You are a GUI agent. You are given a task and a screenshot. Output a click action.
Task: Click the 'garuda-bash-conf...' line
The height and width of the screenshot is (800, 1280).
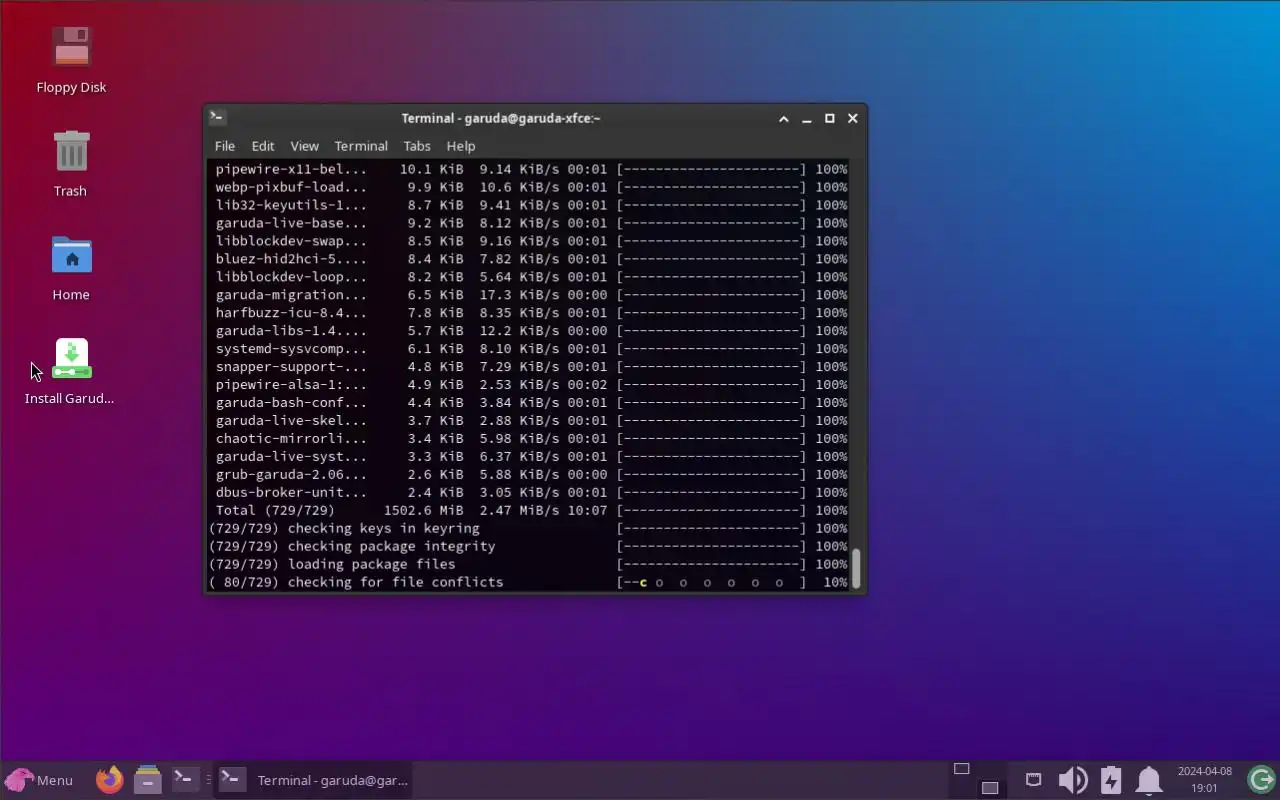click(531, 403)
